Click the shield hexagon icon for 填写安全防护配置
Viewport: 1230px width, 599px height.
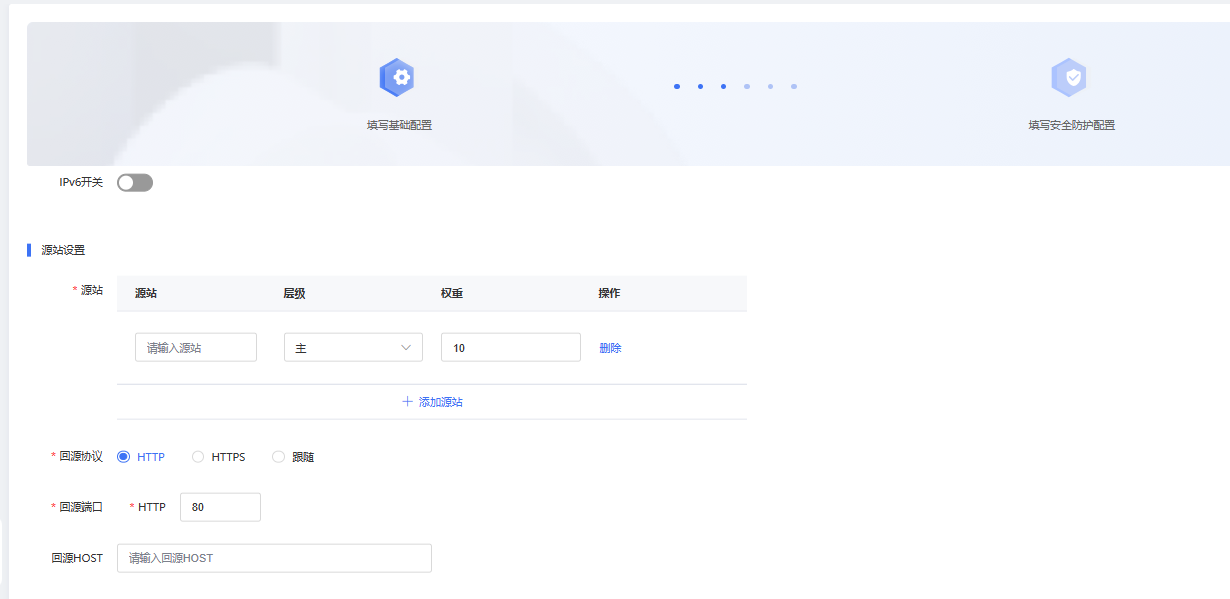click(1069, 77)
